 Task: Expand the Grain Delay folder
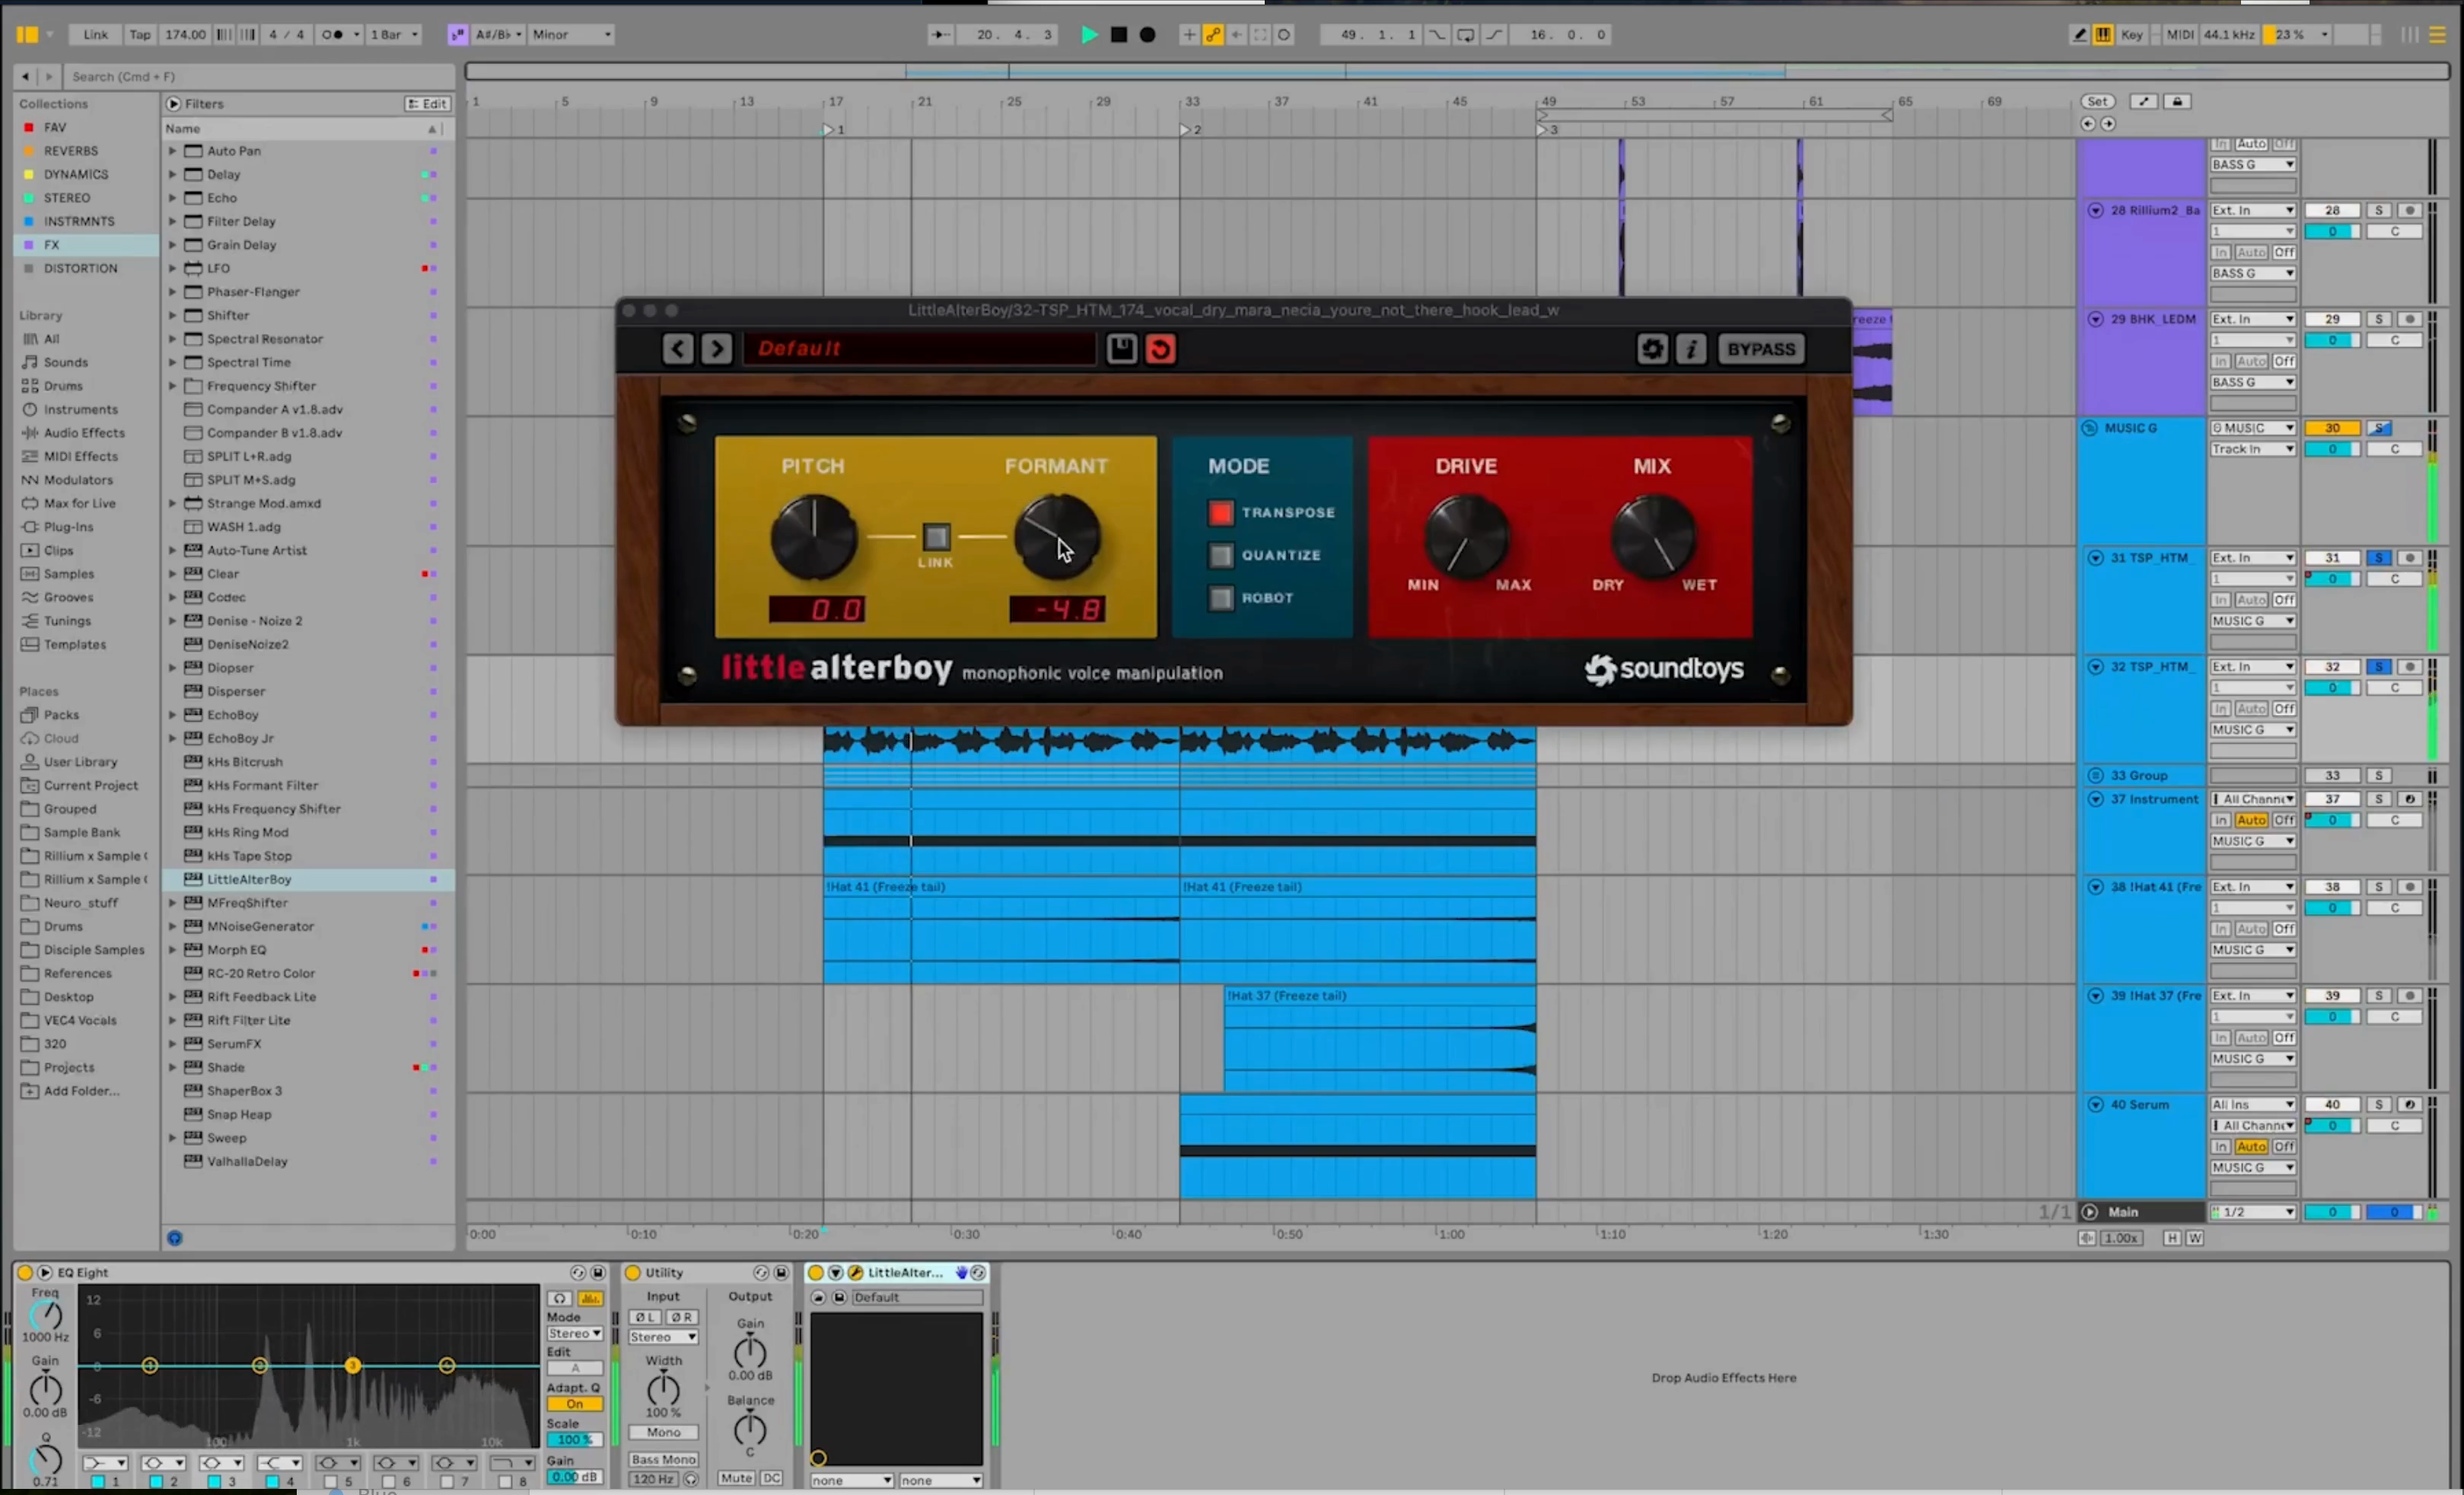coord(172,245)
